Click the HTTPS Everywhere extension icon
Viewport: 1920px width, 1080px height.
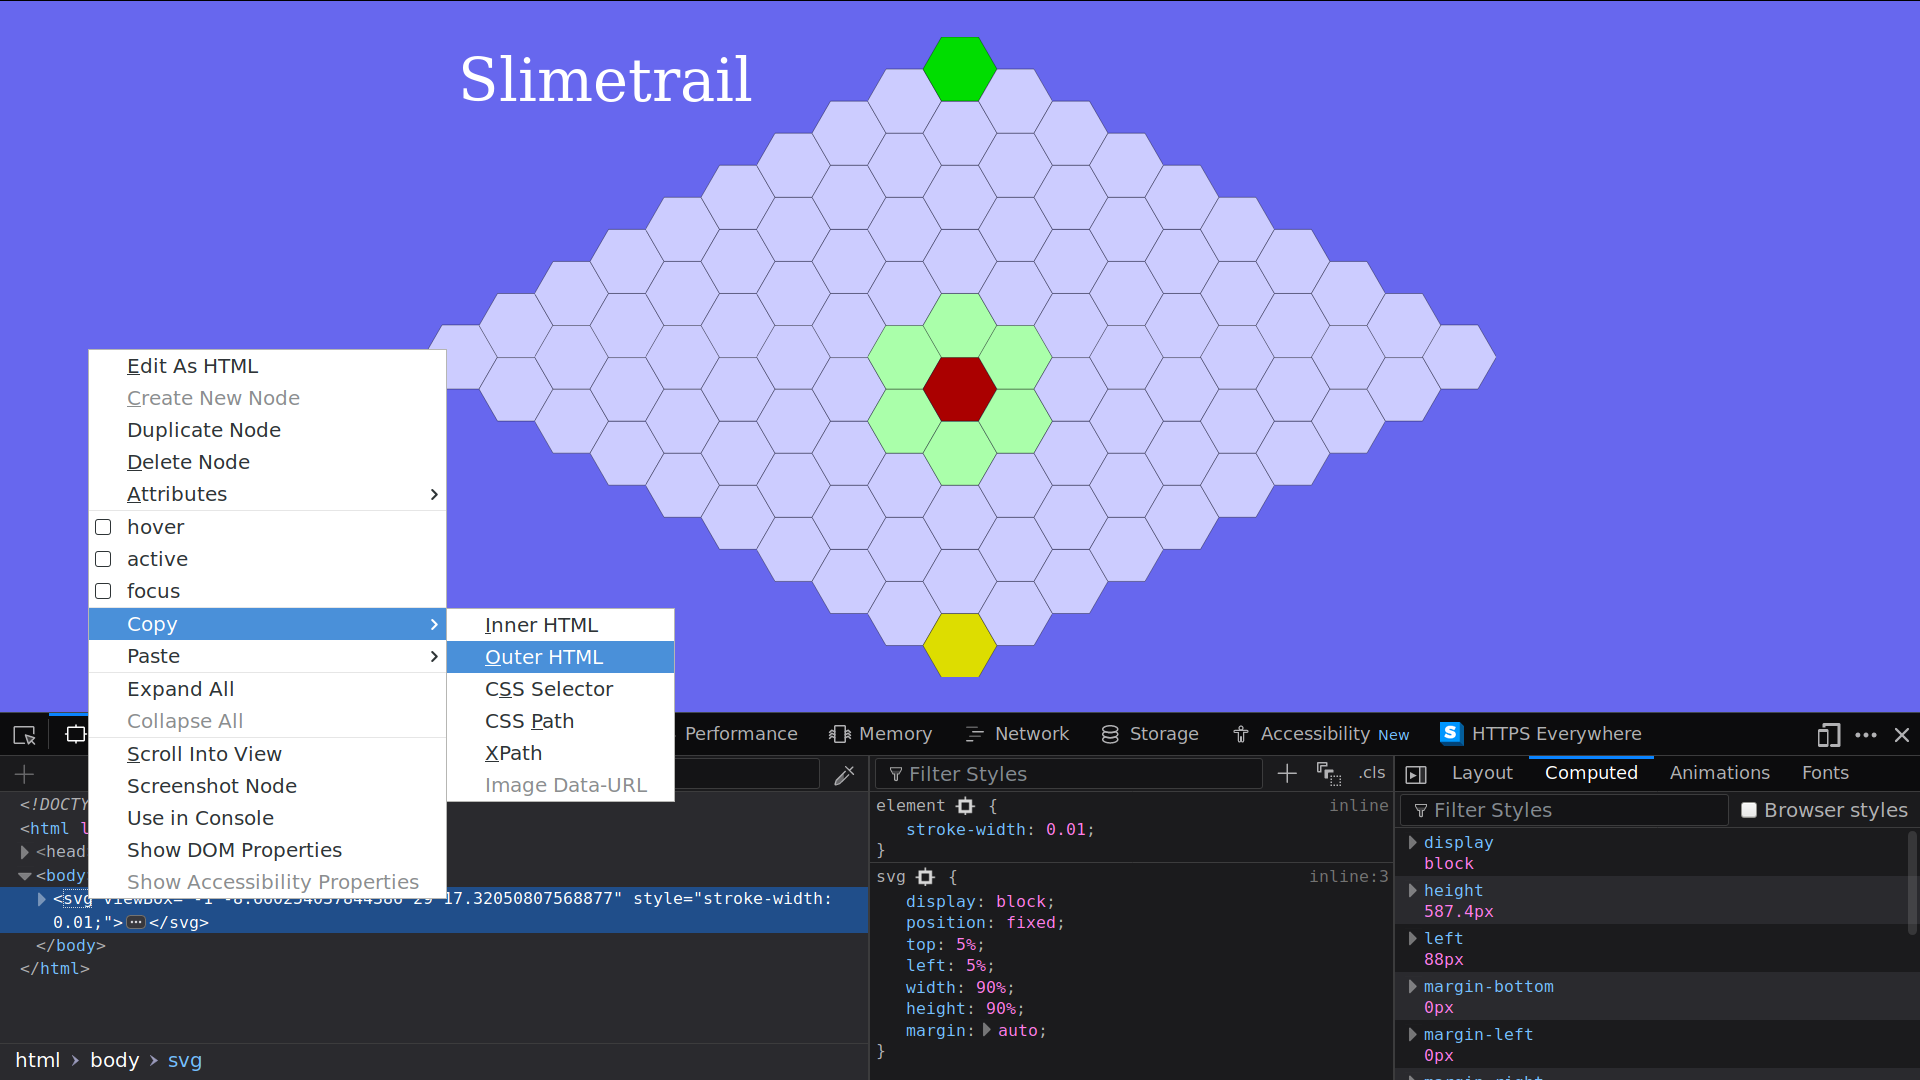coord(1449,733)
